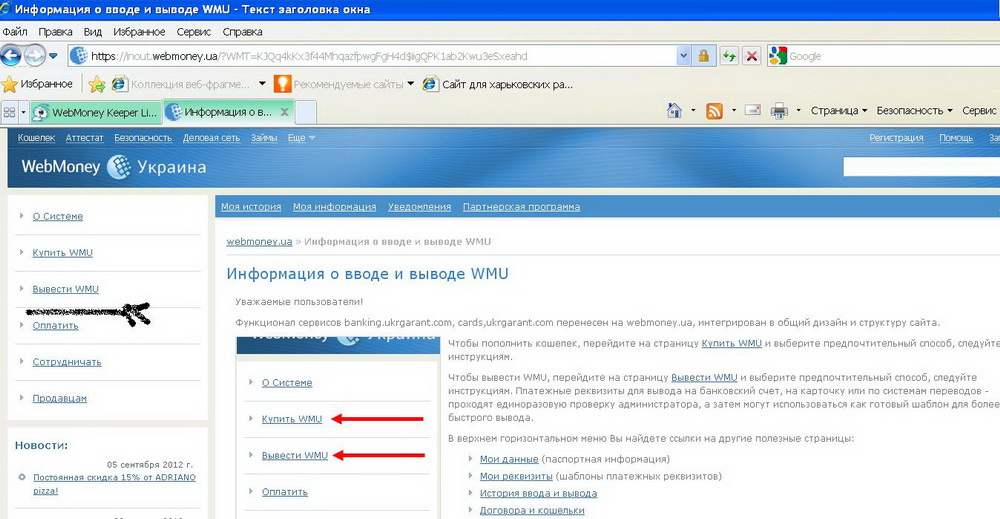Viewport: 1000px width, 519px height.
Task: Open Уведомления tab
Action: point(419,207)
